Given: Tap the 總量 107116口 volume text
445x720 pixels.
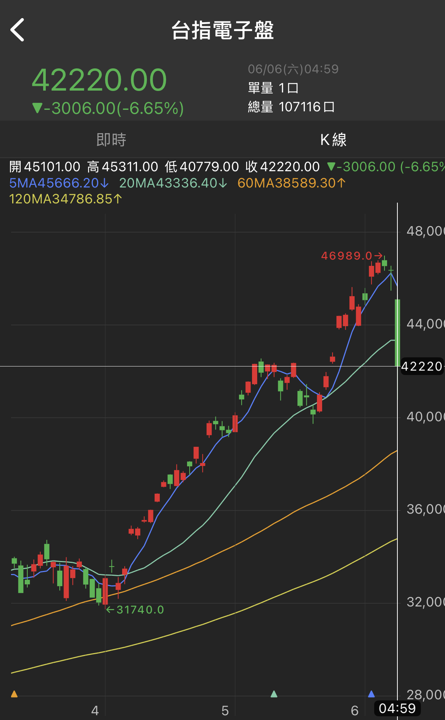Looking at the screenshot, I should [291, 107].
